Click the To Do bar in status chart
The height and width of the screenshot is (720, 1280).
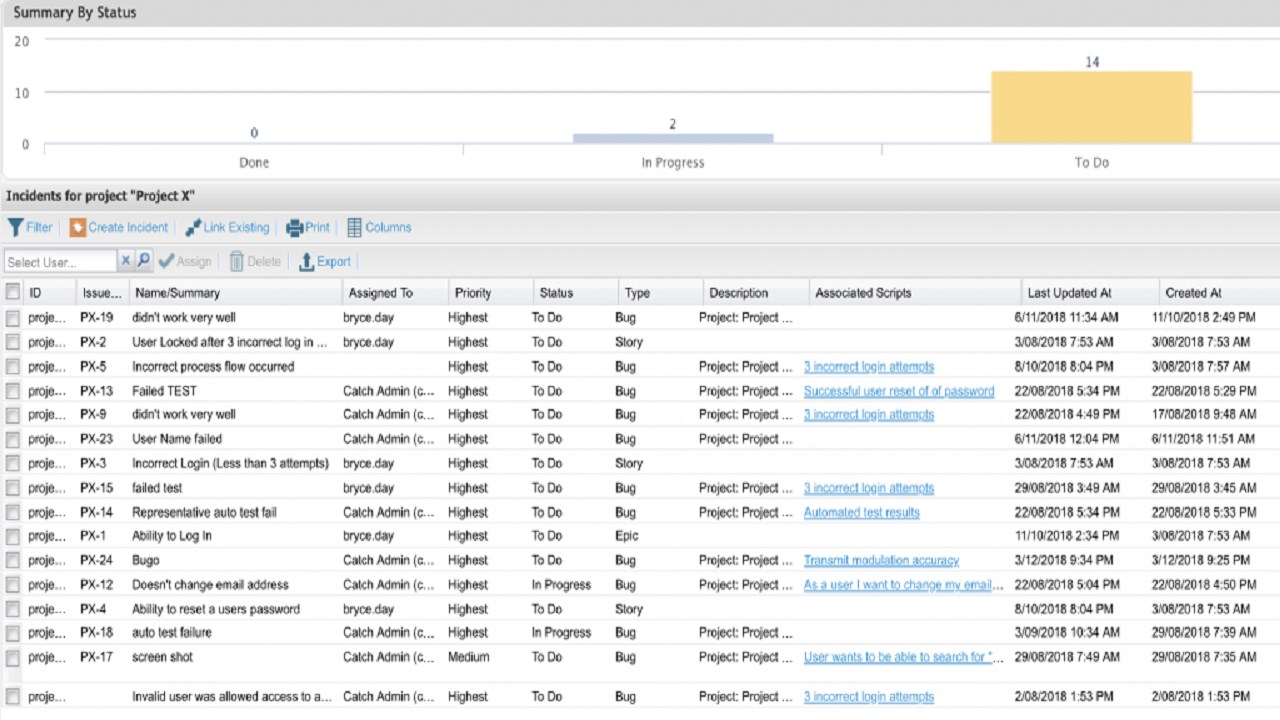pos(1091,107)
